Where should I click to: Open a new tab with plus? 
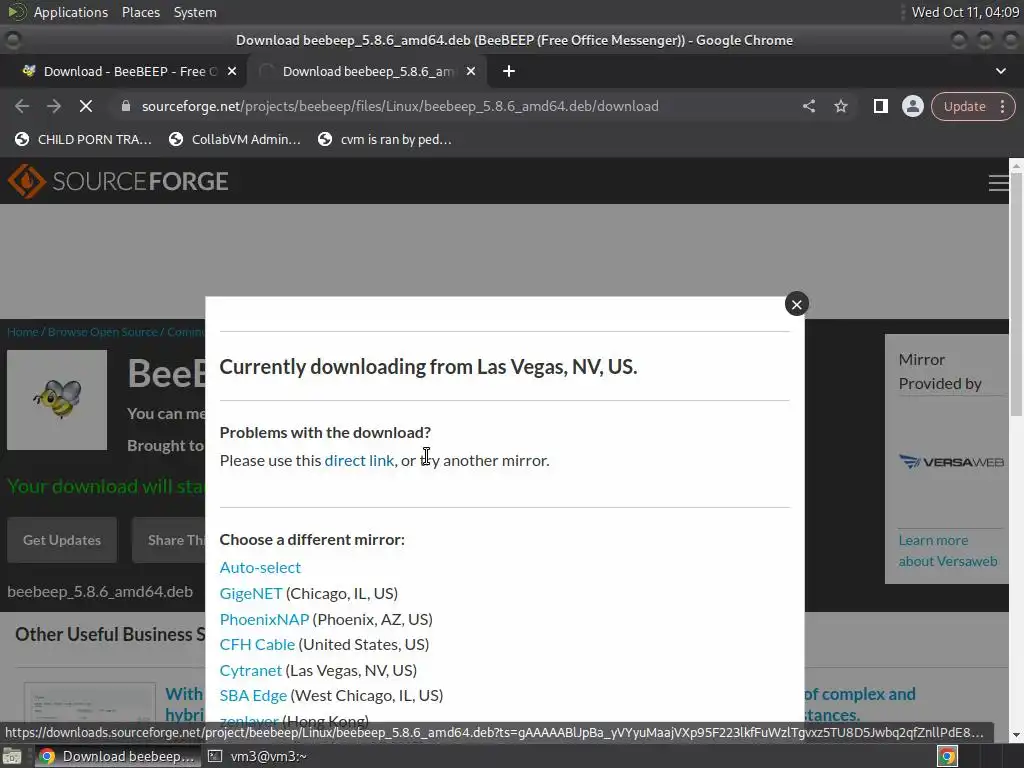coord(509,71)
